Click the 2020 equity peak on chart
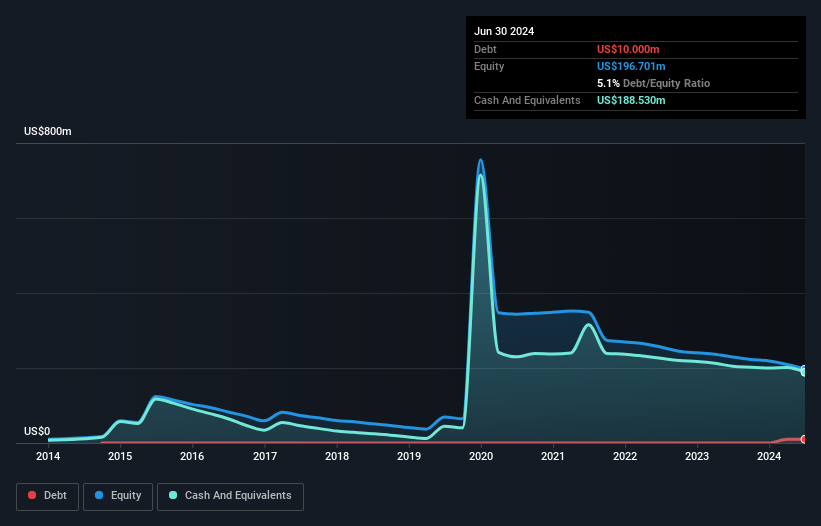821x526 pixels. point(480,160)
